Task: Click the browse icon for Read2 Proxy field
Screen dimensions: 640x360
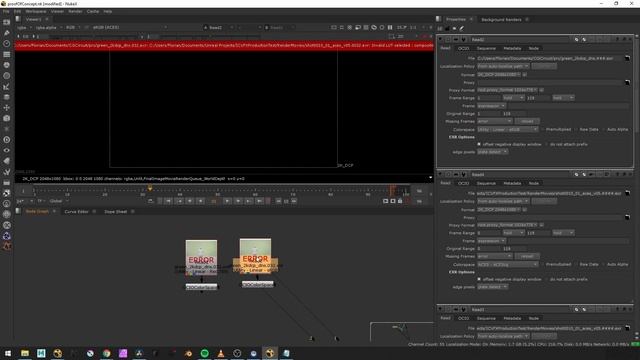Action: click(x=627, y=82)
